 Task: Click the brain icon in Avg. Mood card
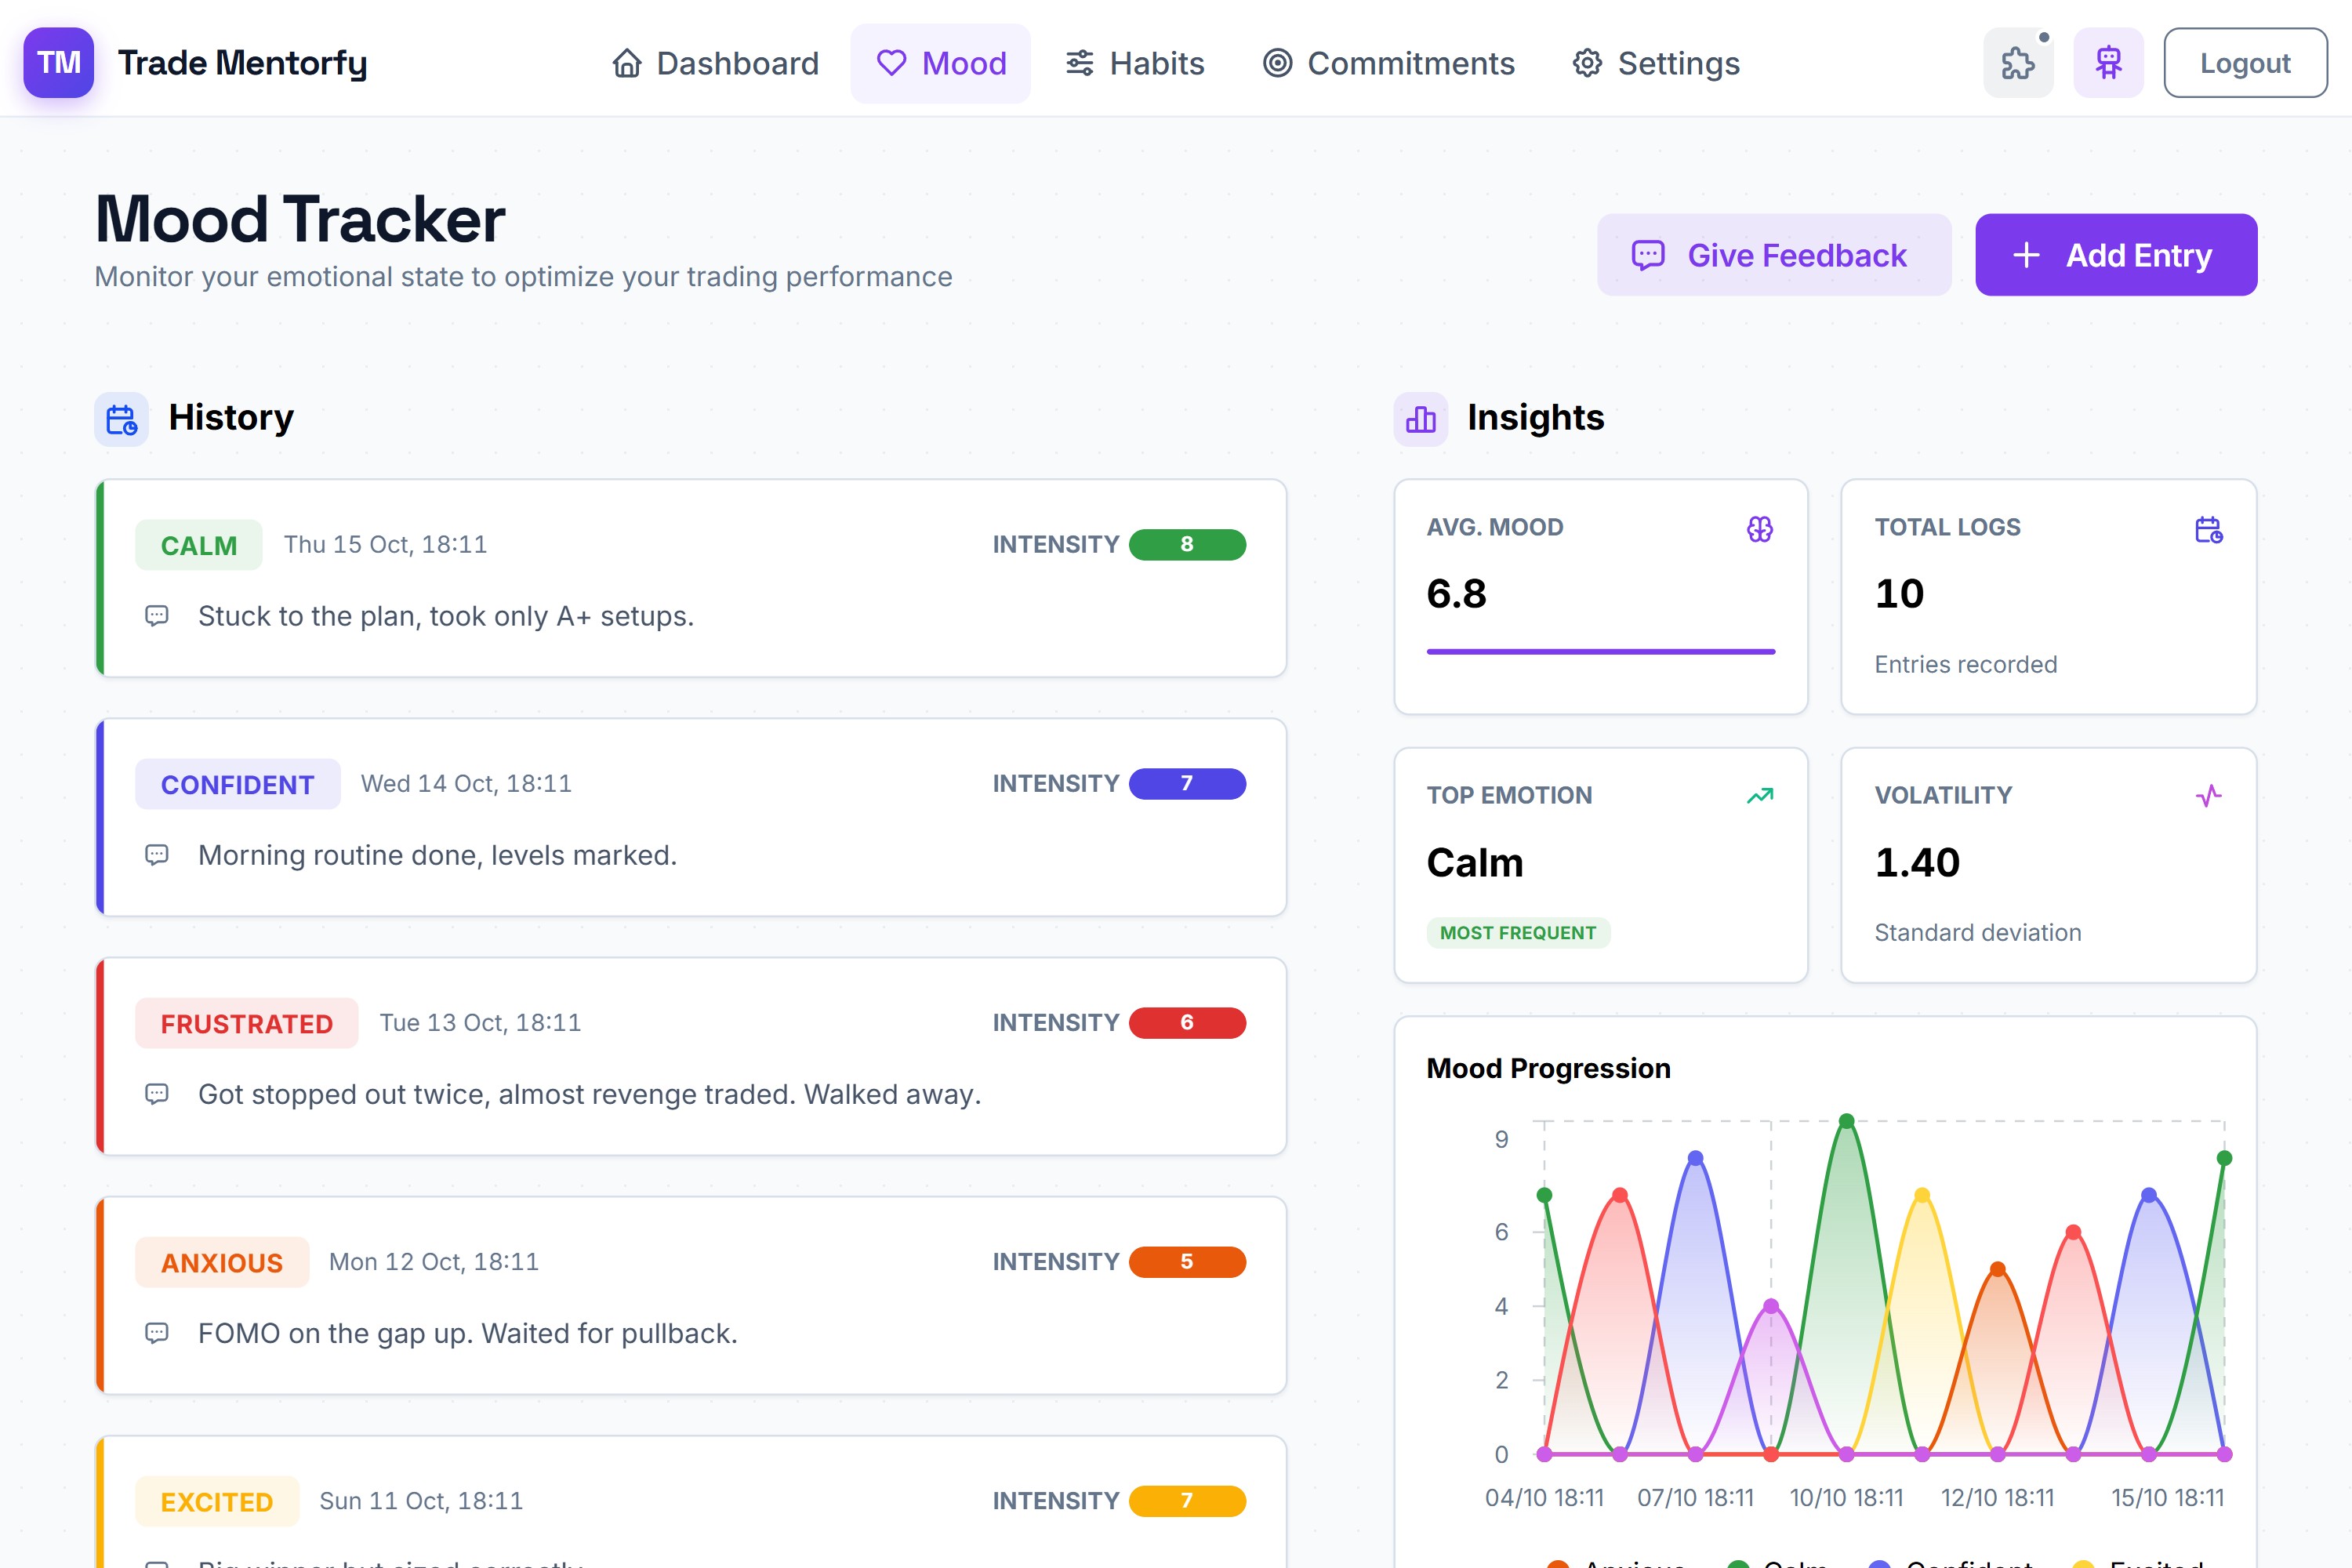tap(1760, 529)
